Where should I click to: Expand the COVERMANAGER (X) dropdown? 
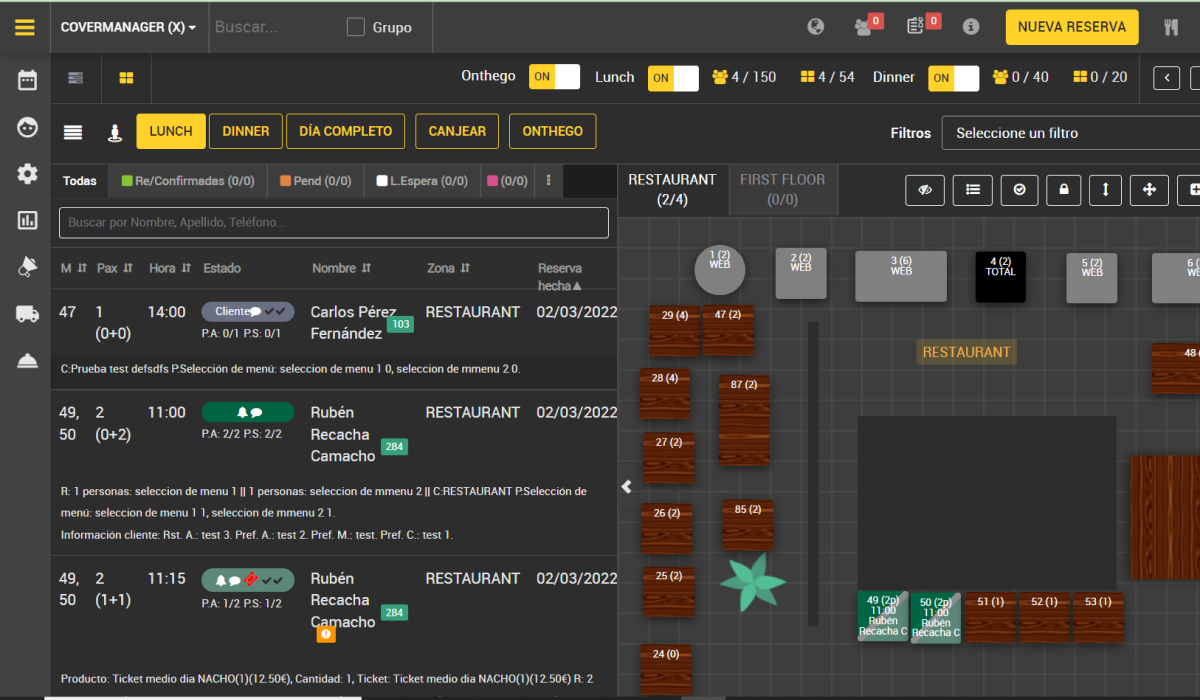(x=128, y=27)
